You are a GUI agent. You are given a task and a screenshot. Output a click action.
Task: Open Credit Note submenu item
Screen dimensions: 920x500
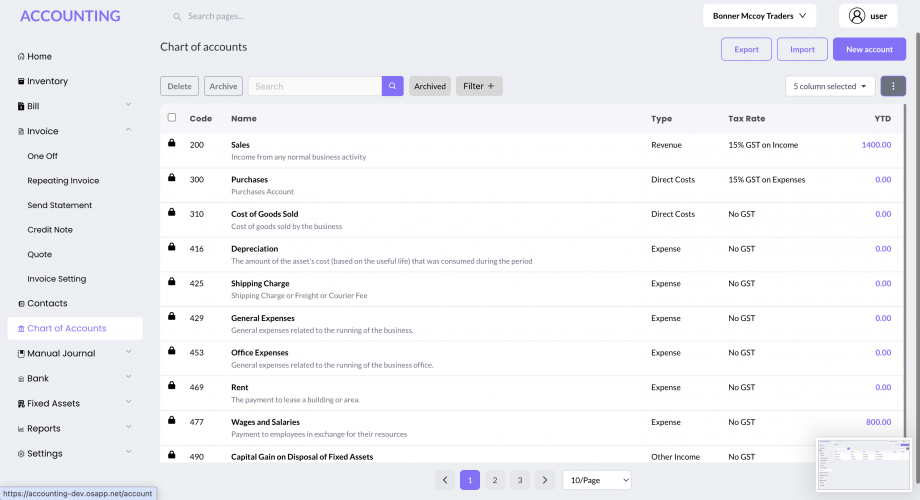tap(50, 230)
